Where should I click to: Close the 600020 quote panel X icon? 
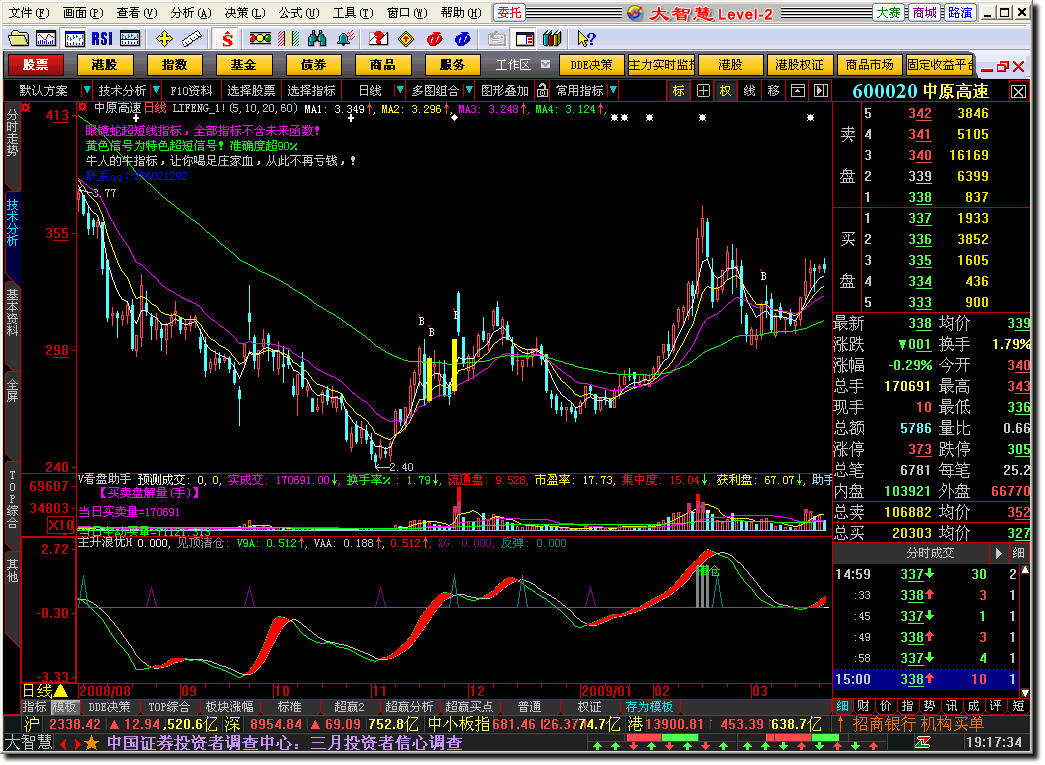(1018, 91)
